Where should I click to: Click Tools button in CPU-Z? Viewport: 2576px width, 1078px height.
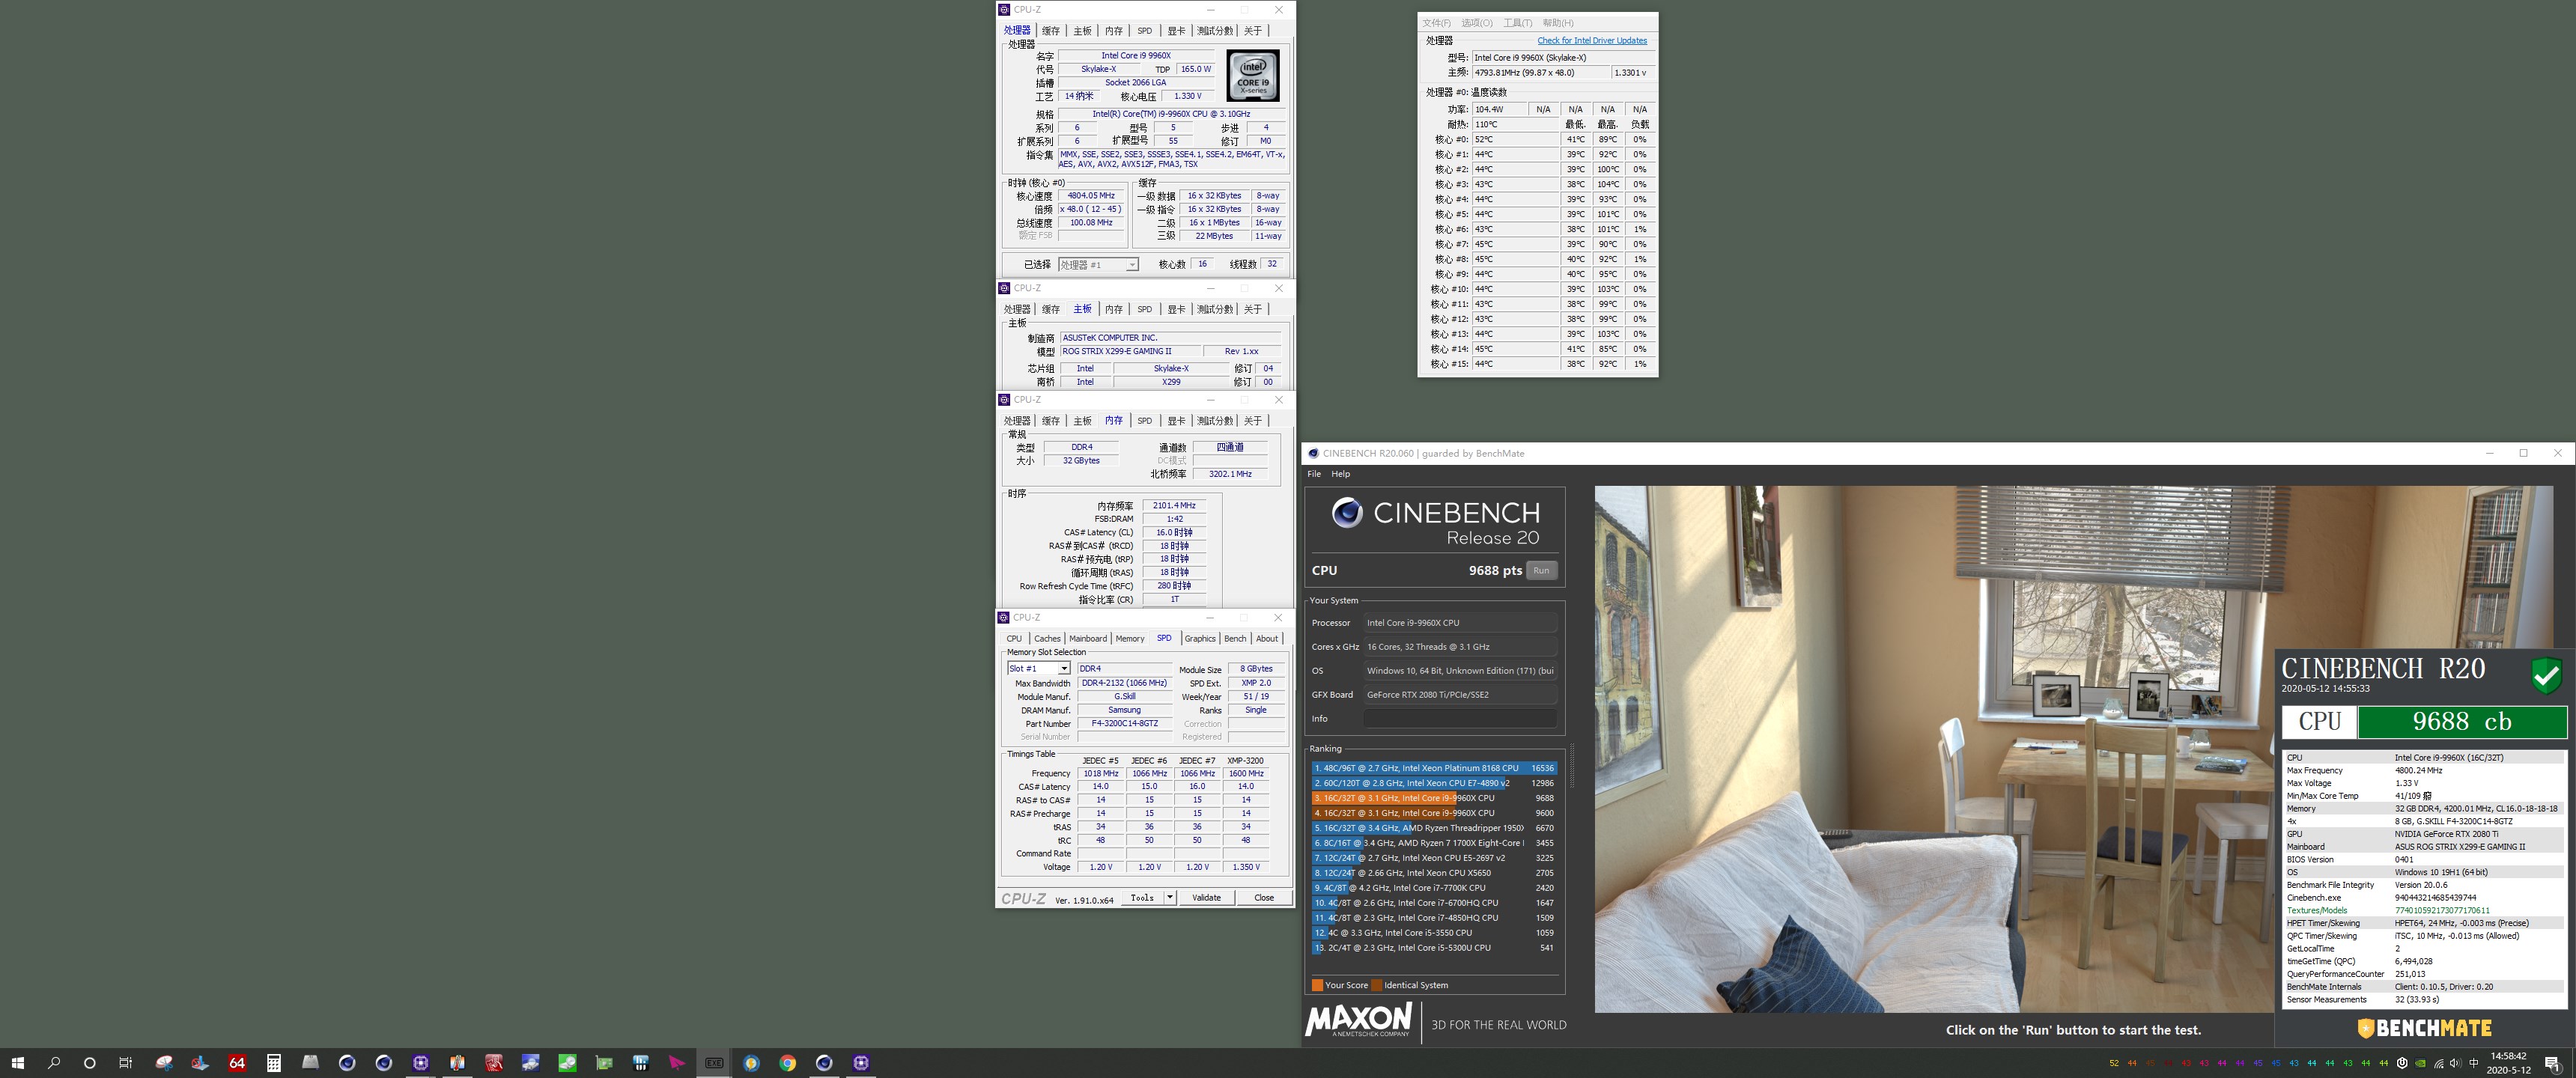(1142, 898)
